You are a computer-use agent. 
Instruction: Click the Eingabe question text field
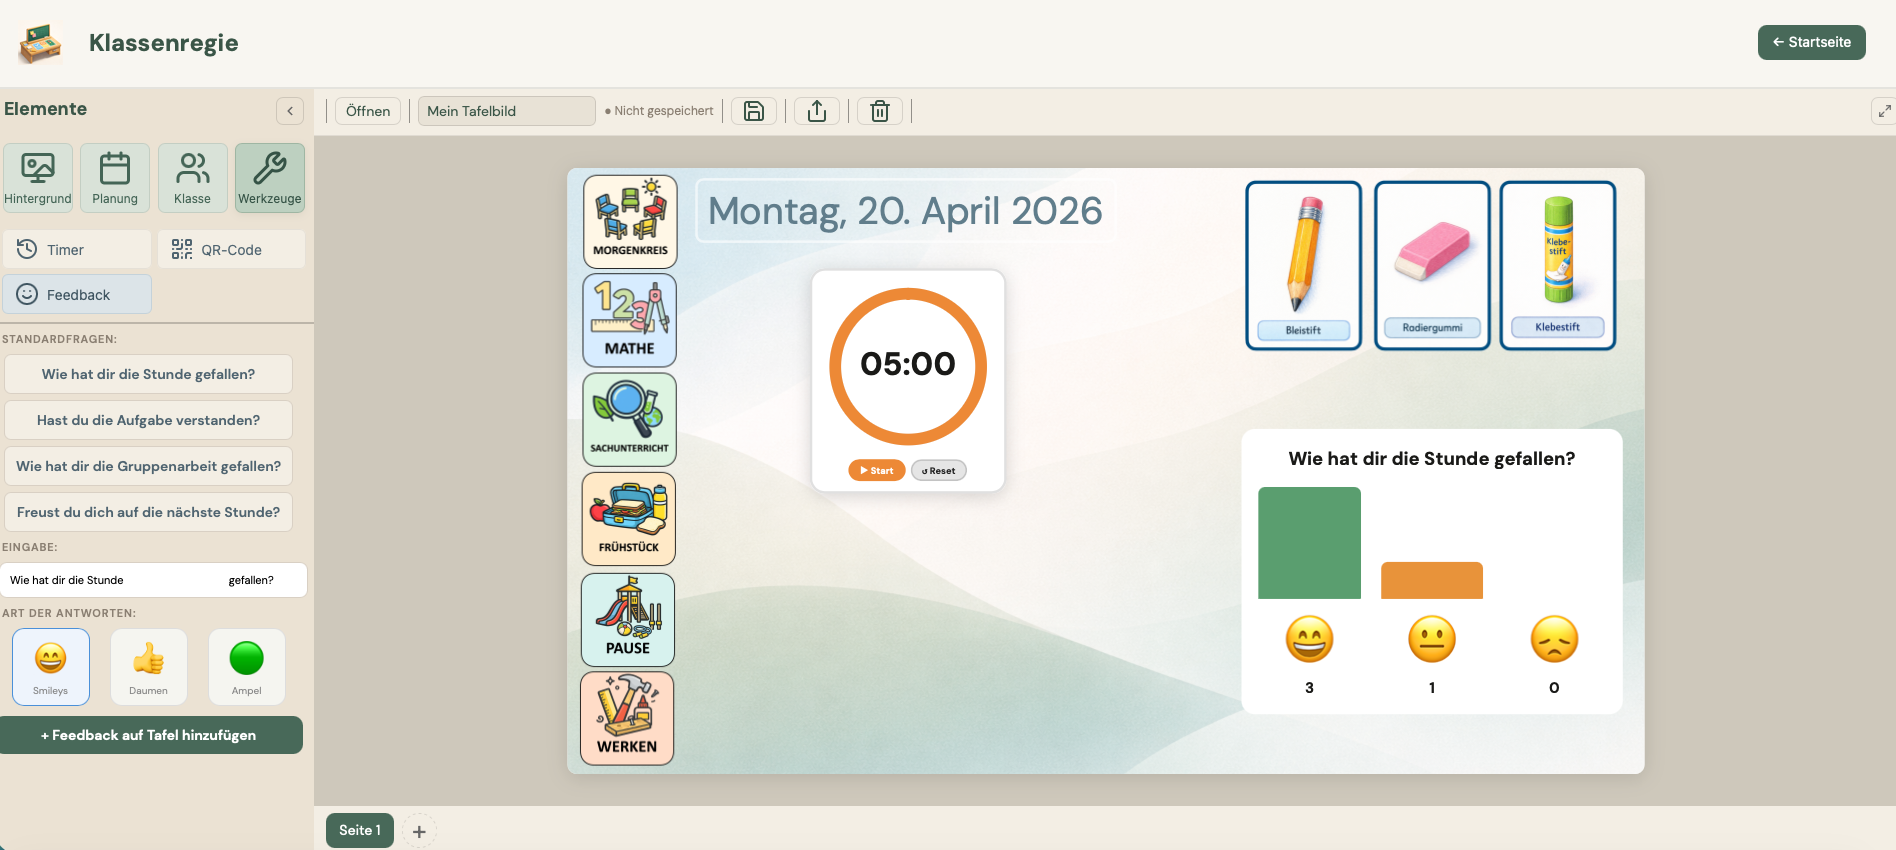(x=153, y=580)
